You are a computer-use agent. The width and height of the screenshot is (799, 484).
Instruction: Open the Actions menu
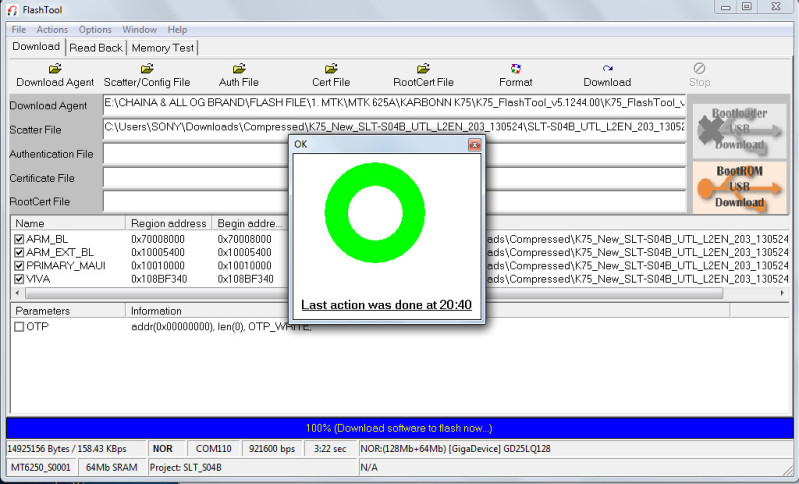[x=52, y=30]
